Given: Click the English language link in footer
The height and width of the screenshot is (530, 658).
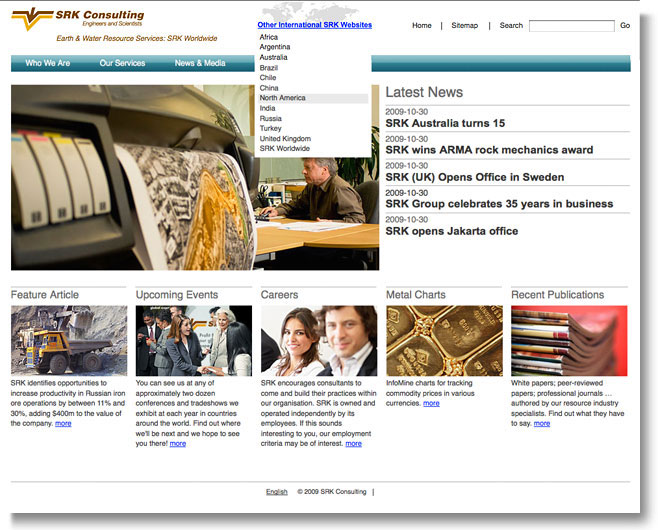Looking at the screenshot, I should 277,492.
